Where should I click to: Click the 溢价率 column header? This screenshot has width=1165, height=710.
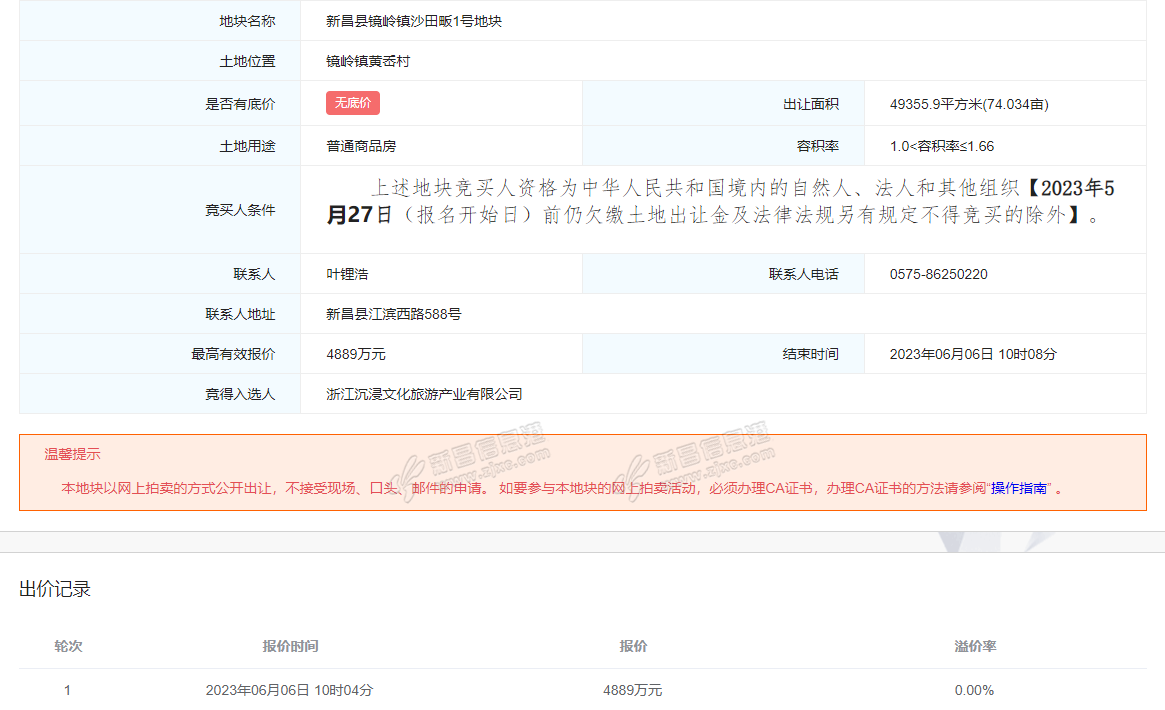click(975, 646)
